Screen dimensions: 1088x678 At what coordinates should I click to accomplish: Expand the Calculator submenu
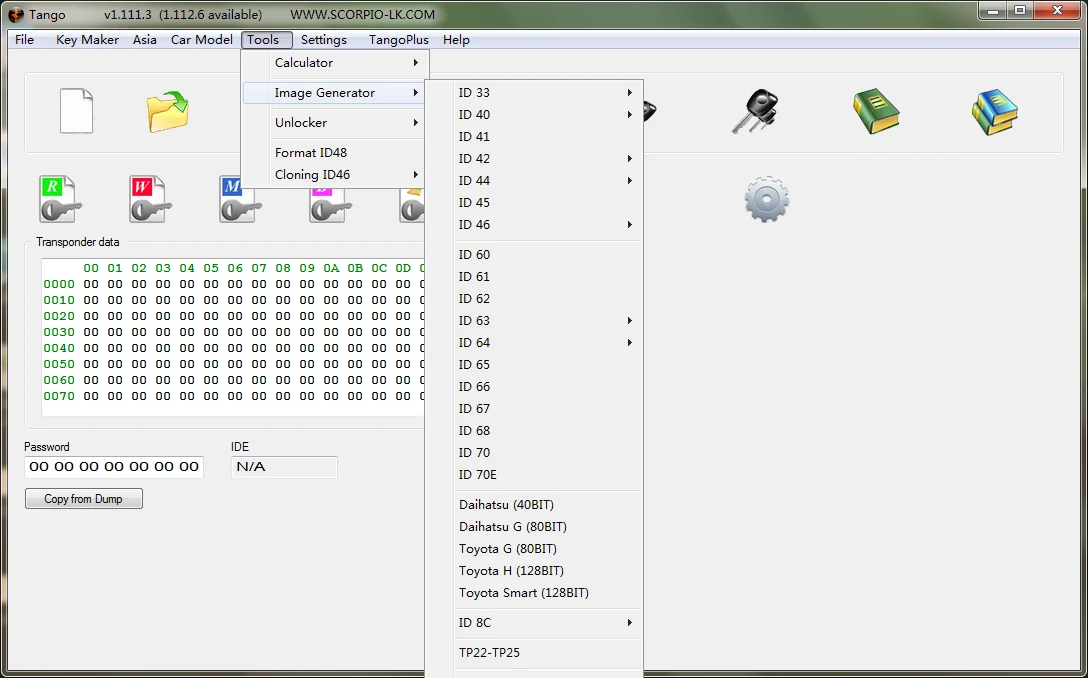tap(335, 62)
